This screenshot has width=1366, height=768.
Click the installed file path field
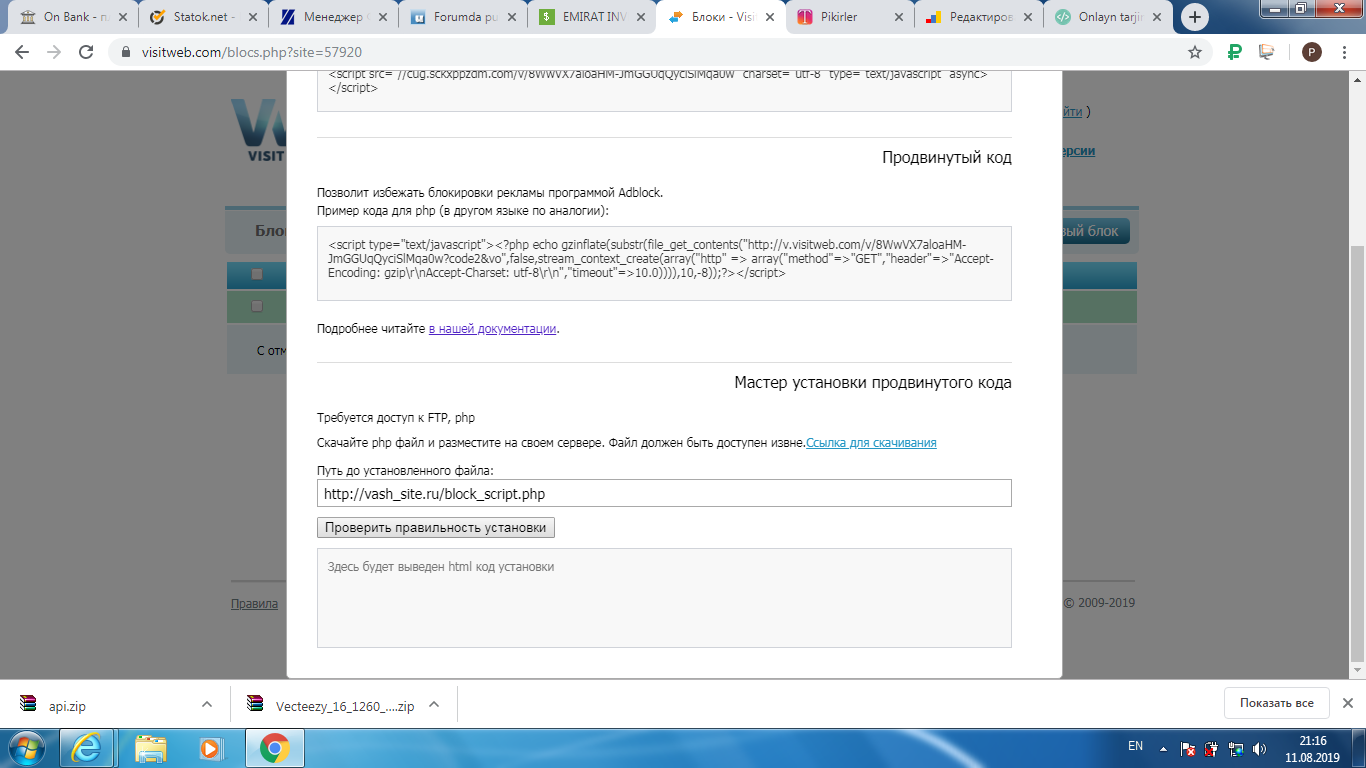coord(663,493)
